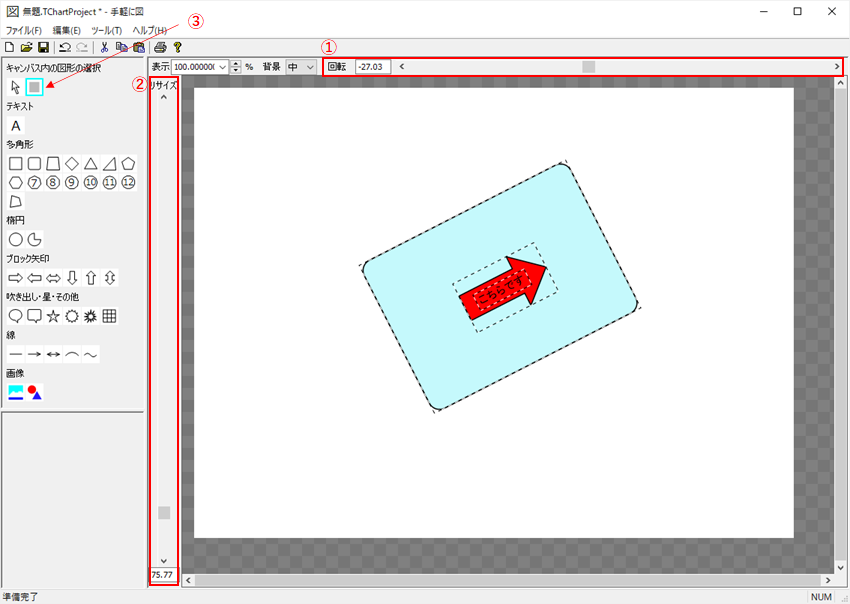Pick the right triangle shape
The width and height of the screenshot is (850, 604).
pyautogui.click(x=110, y=163)
